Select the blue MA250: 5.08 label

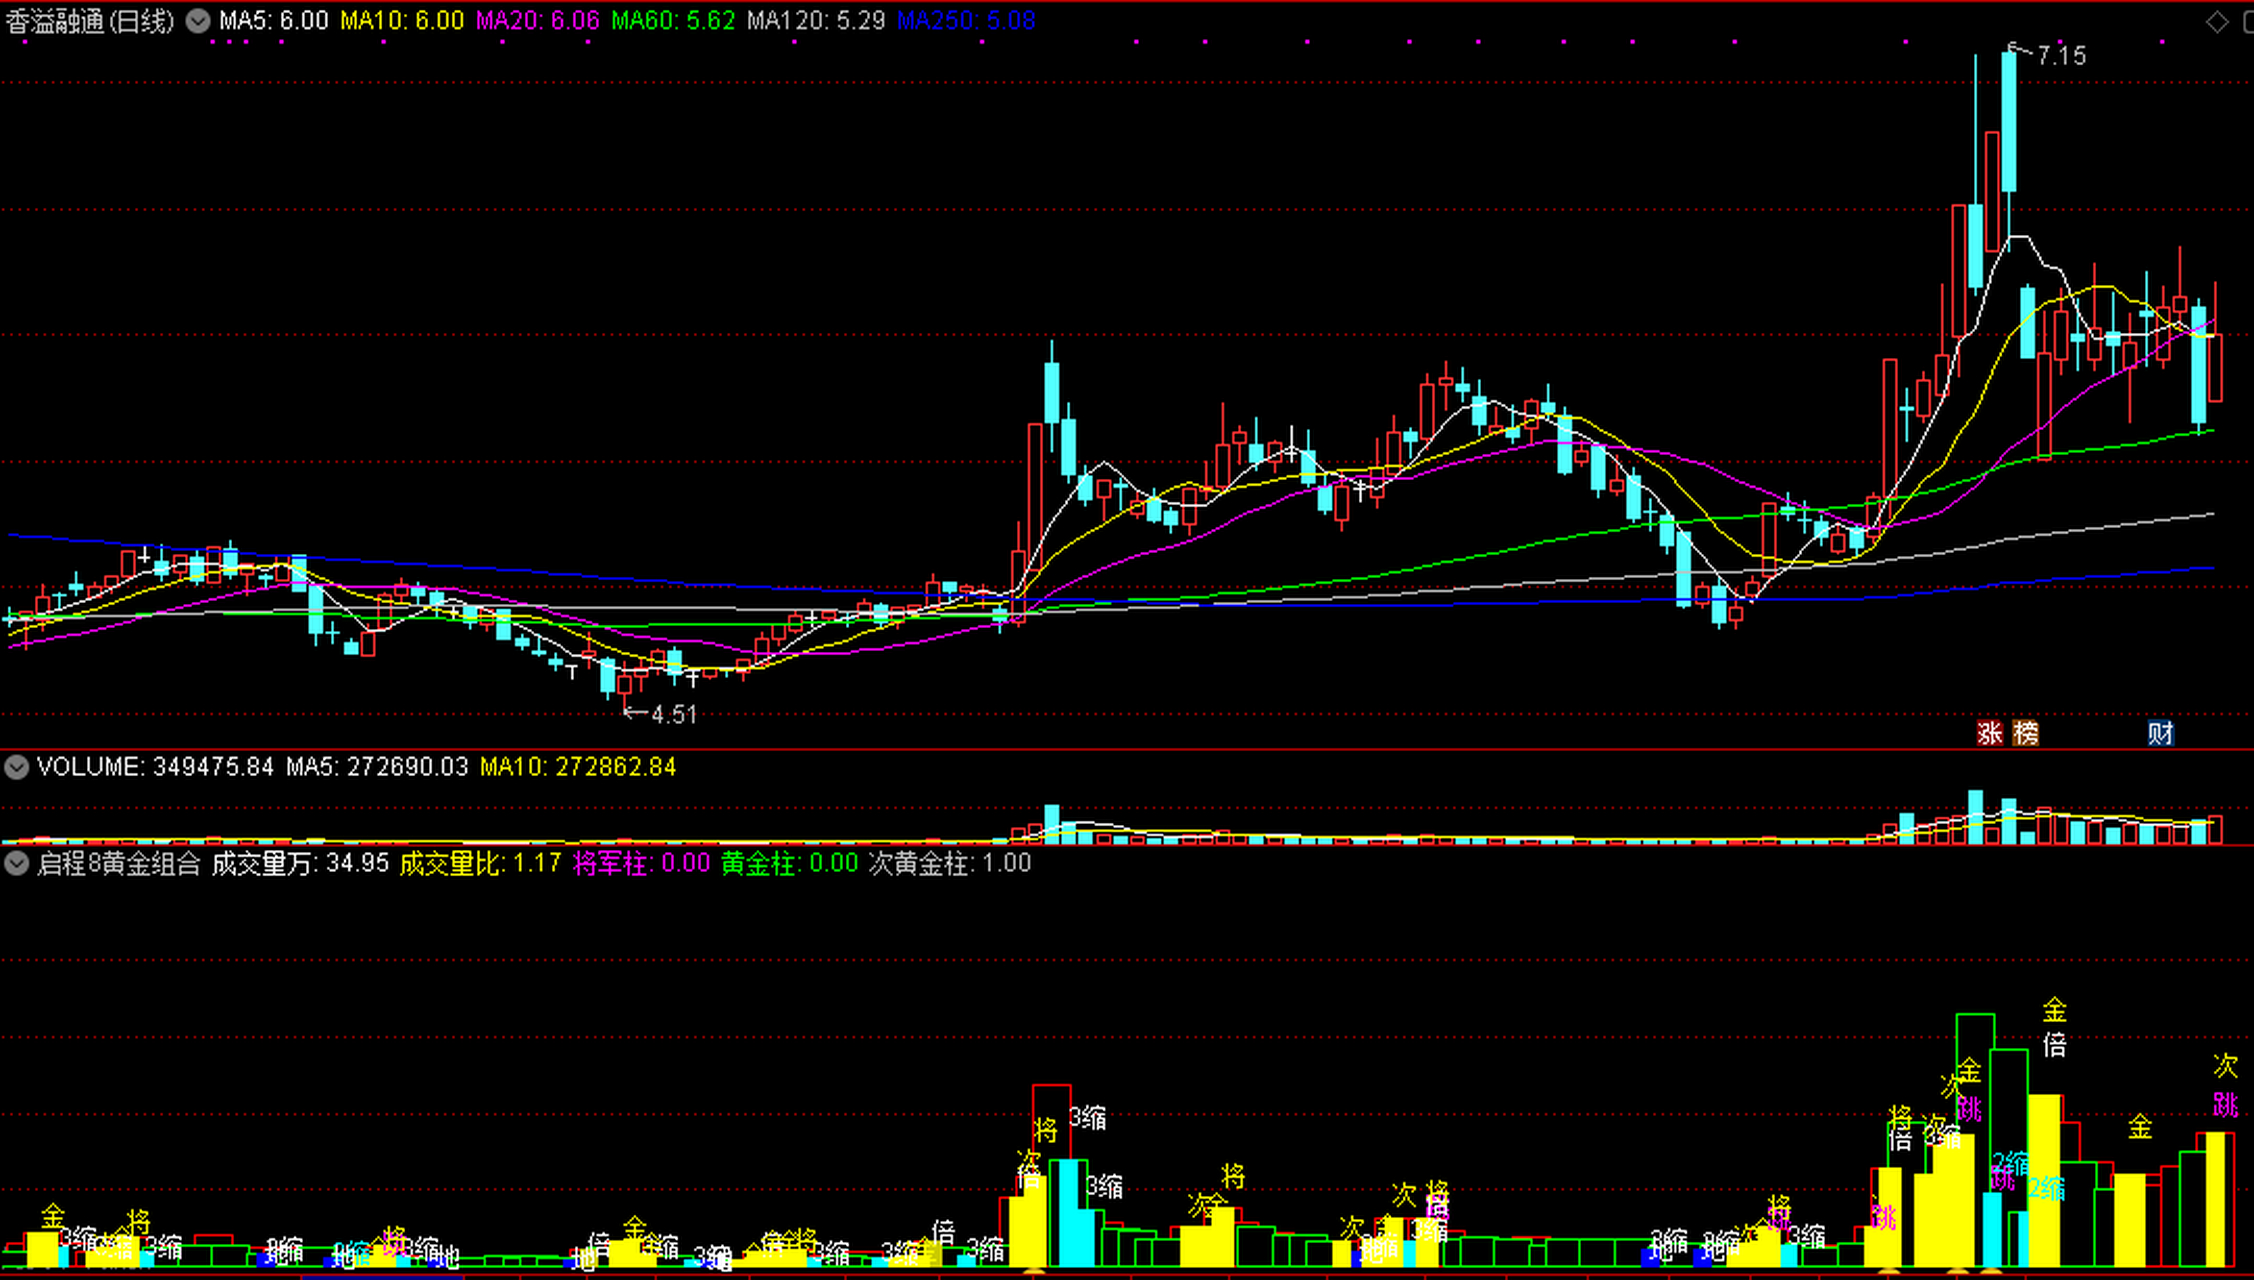point(966,21)
